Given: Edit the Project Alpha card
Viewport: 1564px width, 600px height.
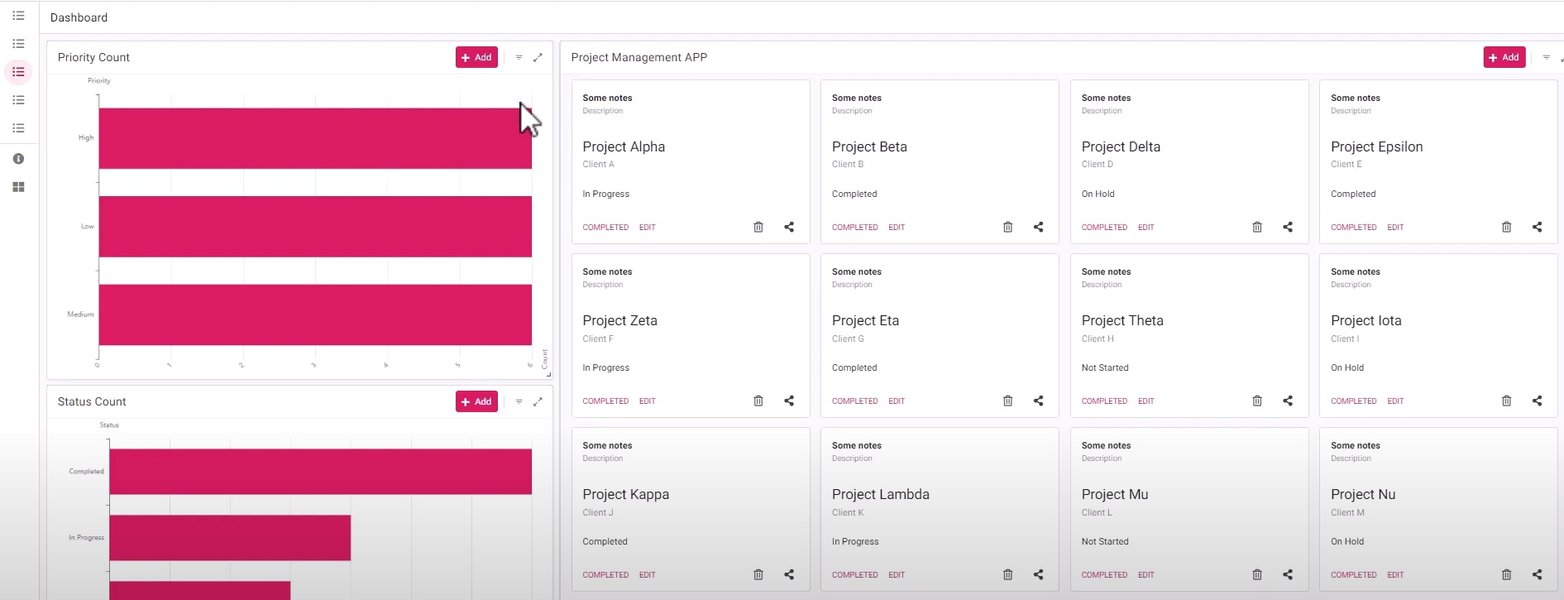Looking at the screenshot, I should pos(648,227).
